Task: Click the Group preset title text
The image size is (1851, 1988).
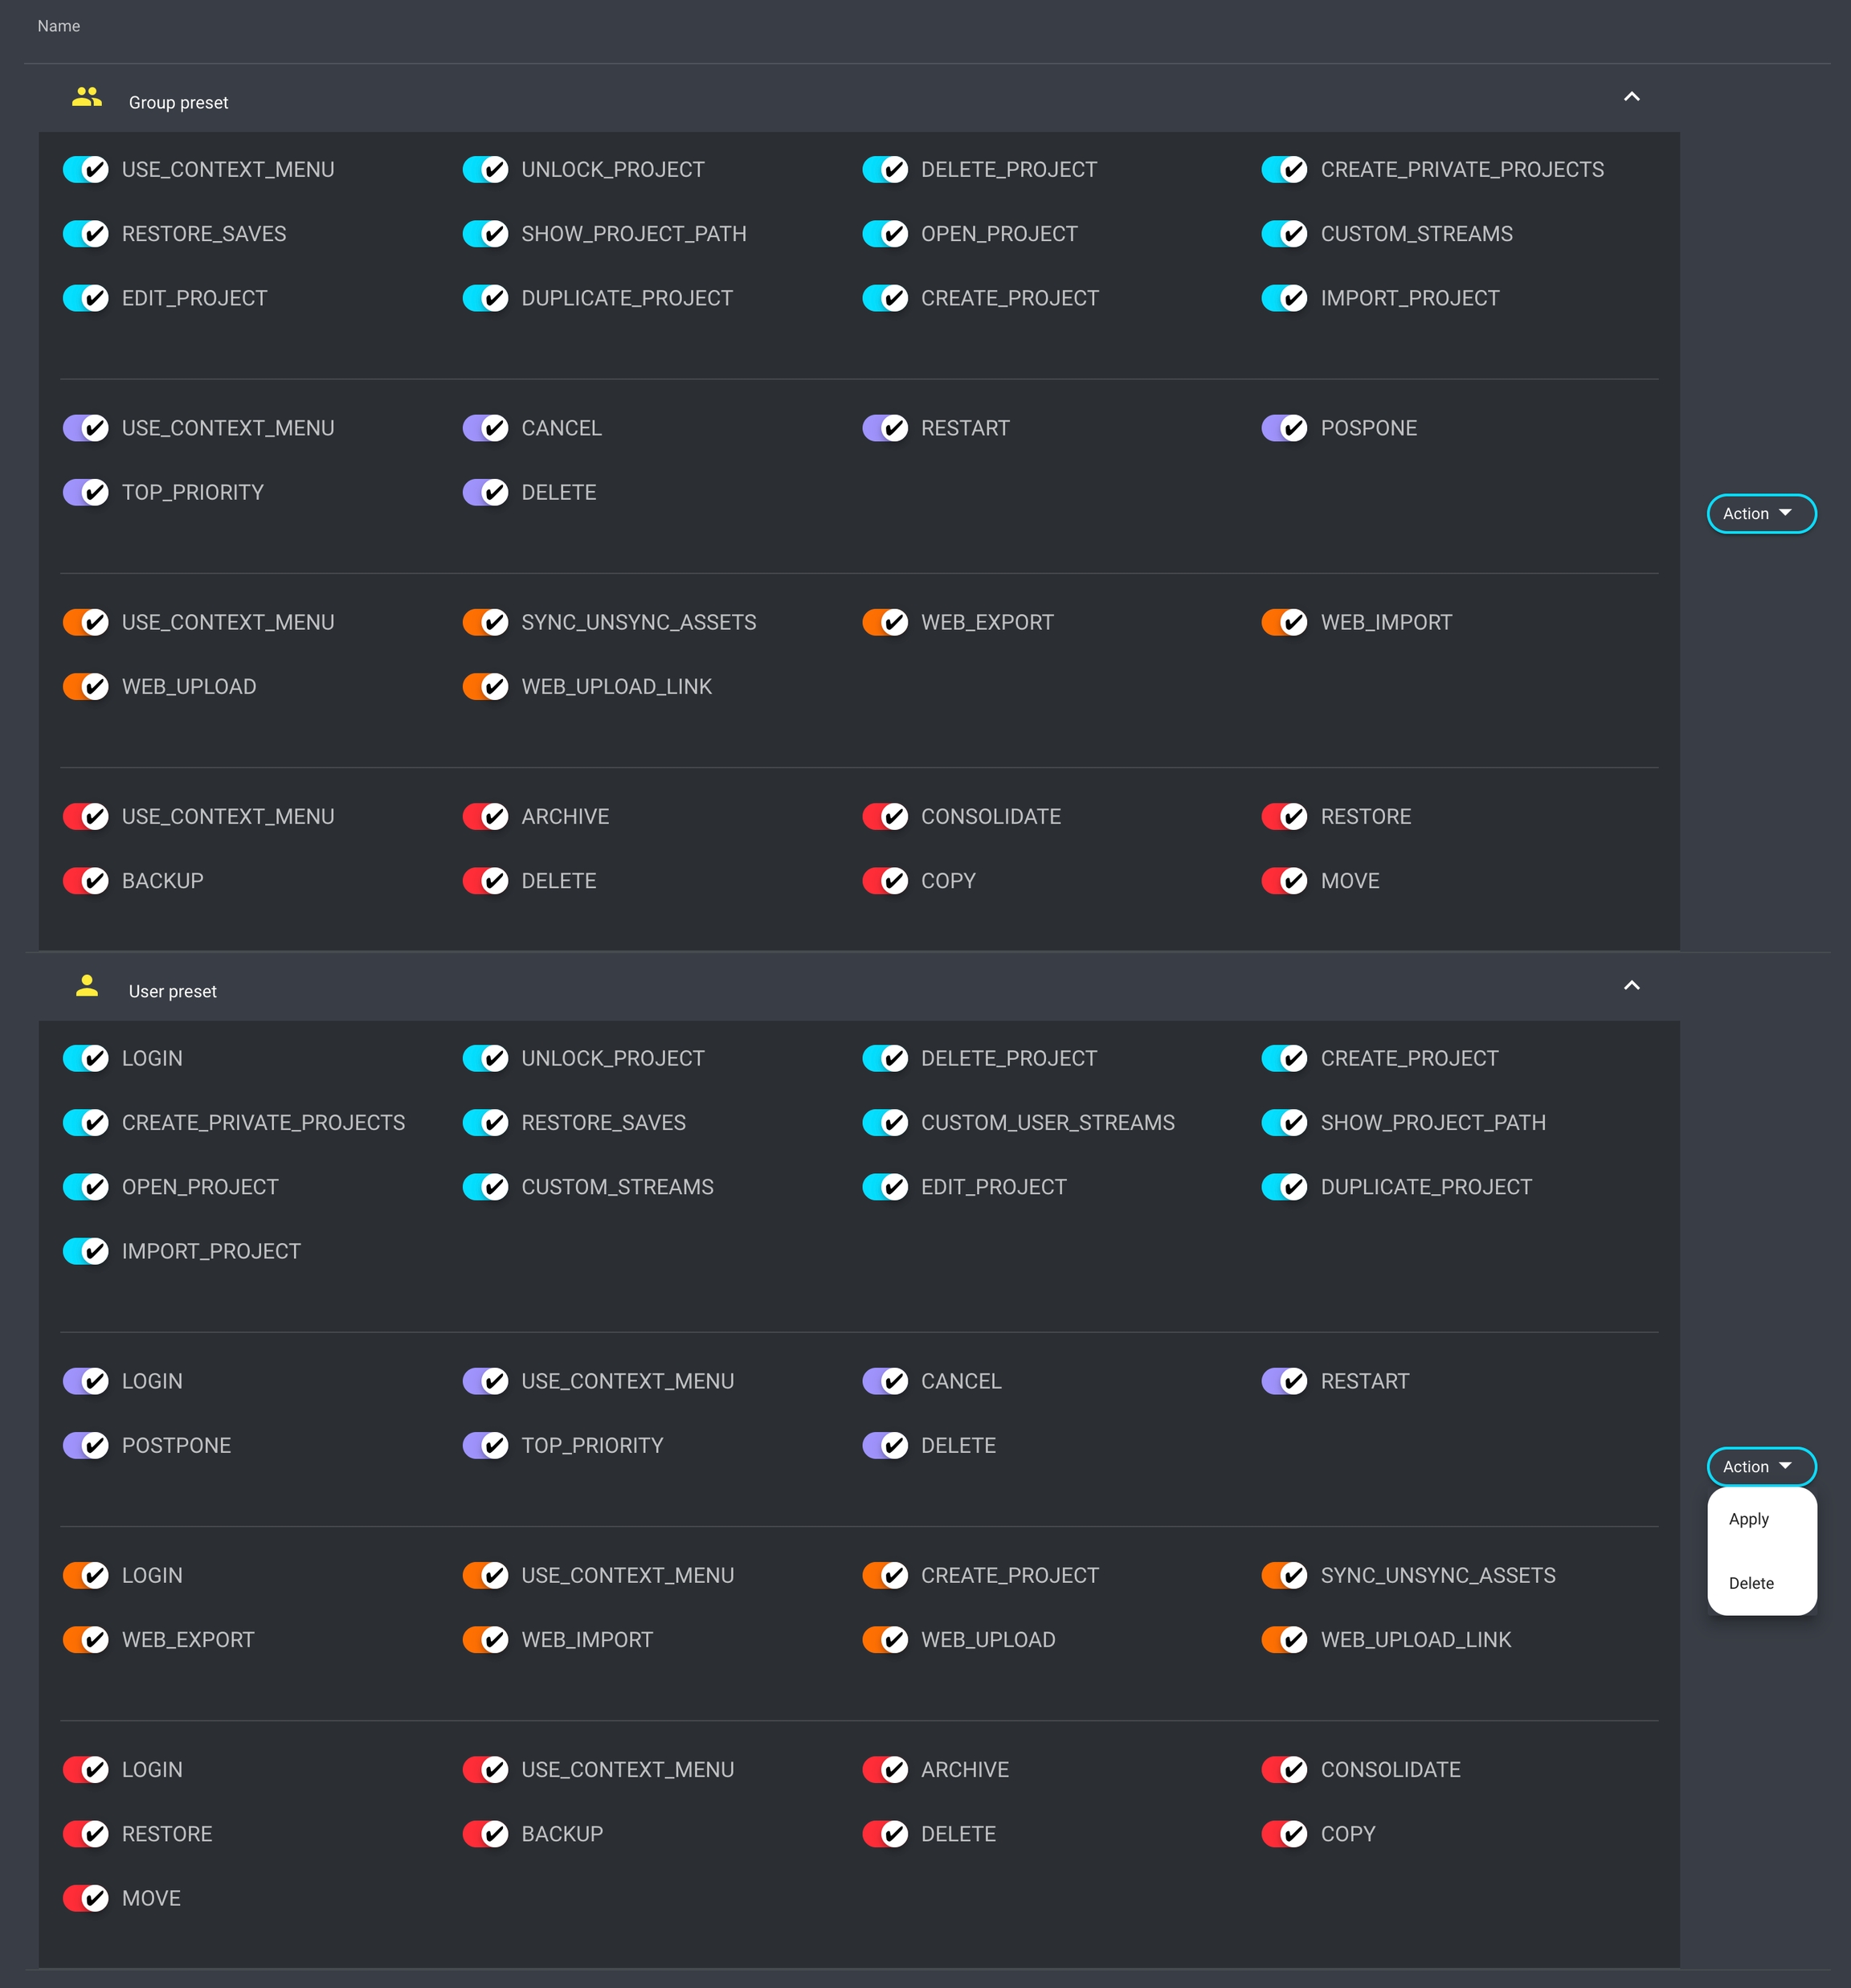Action: (x=178, y=103)
